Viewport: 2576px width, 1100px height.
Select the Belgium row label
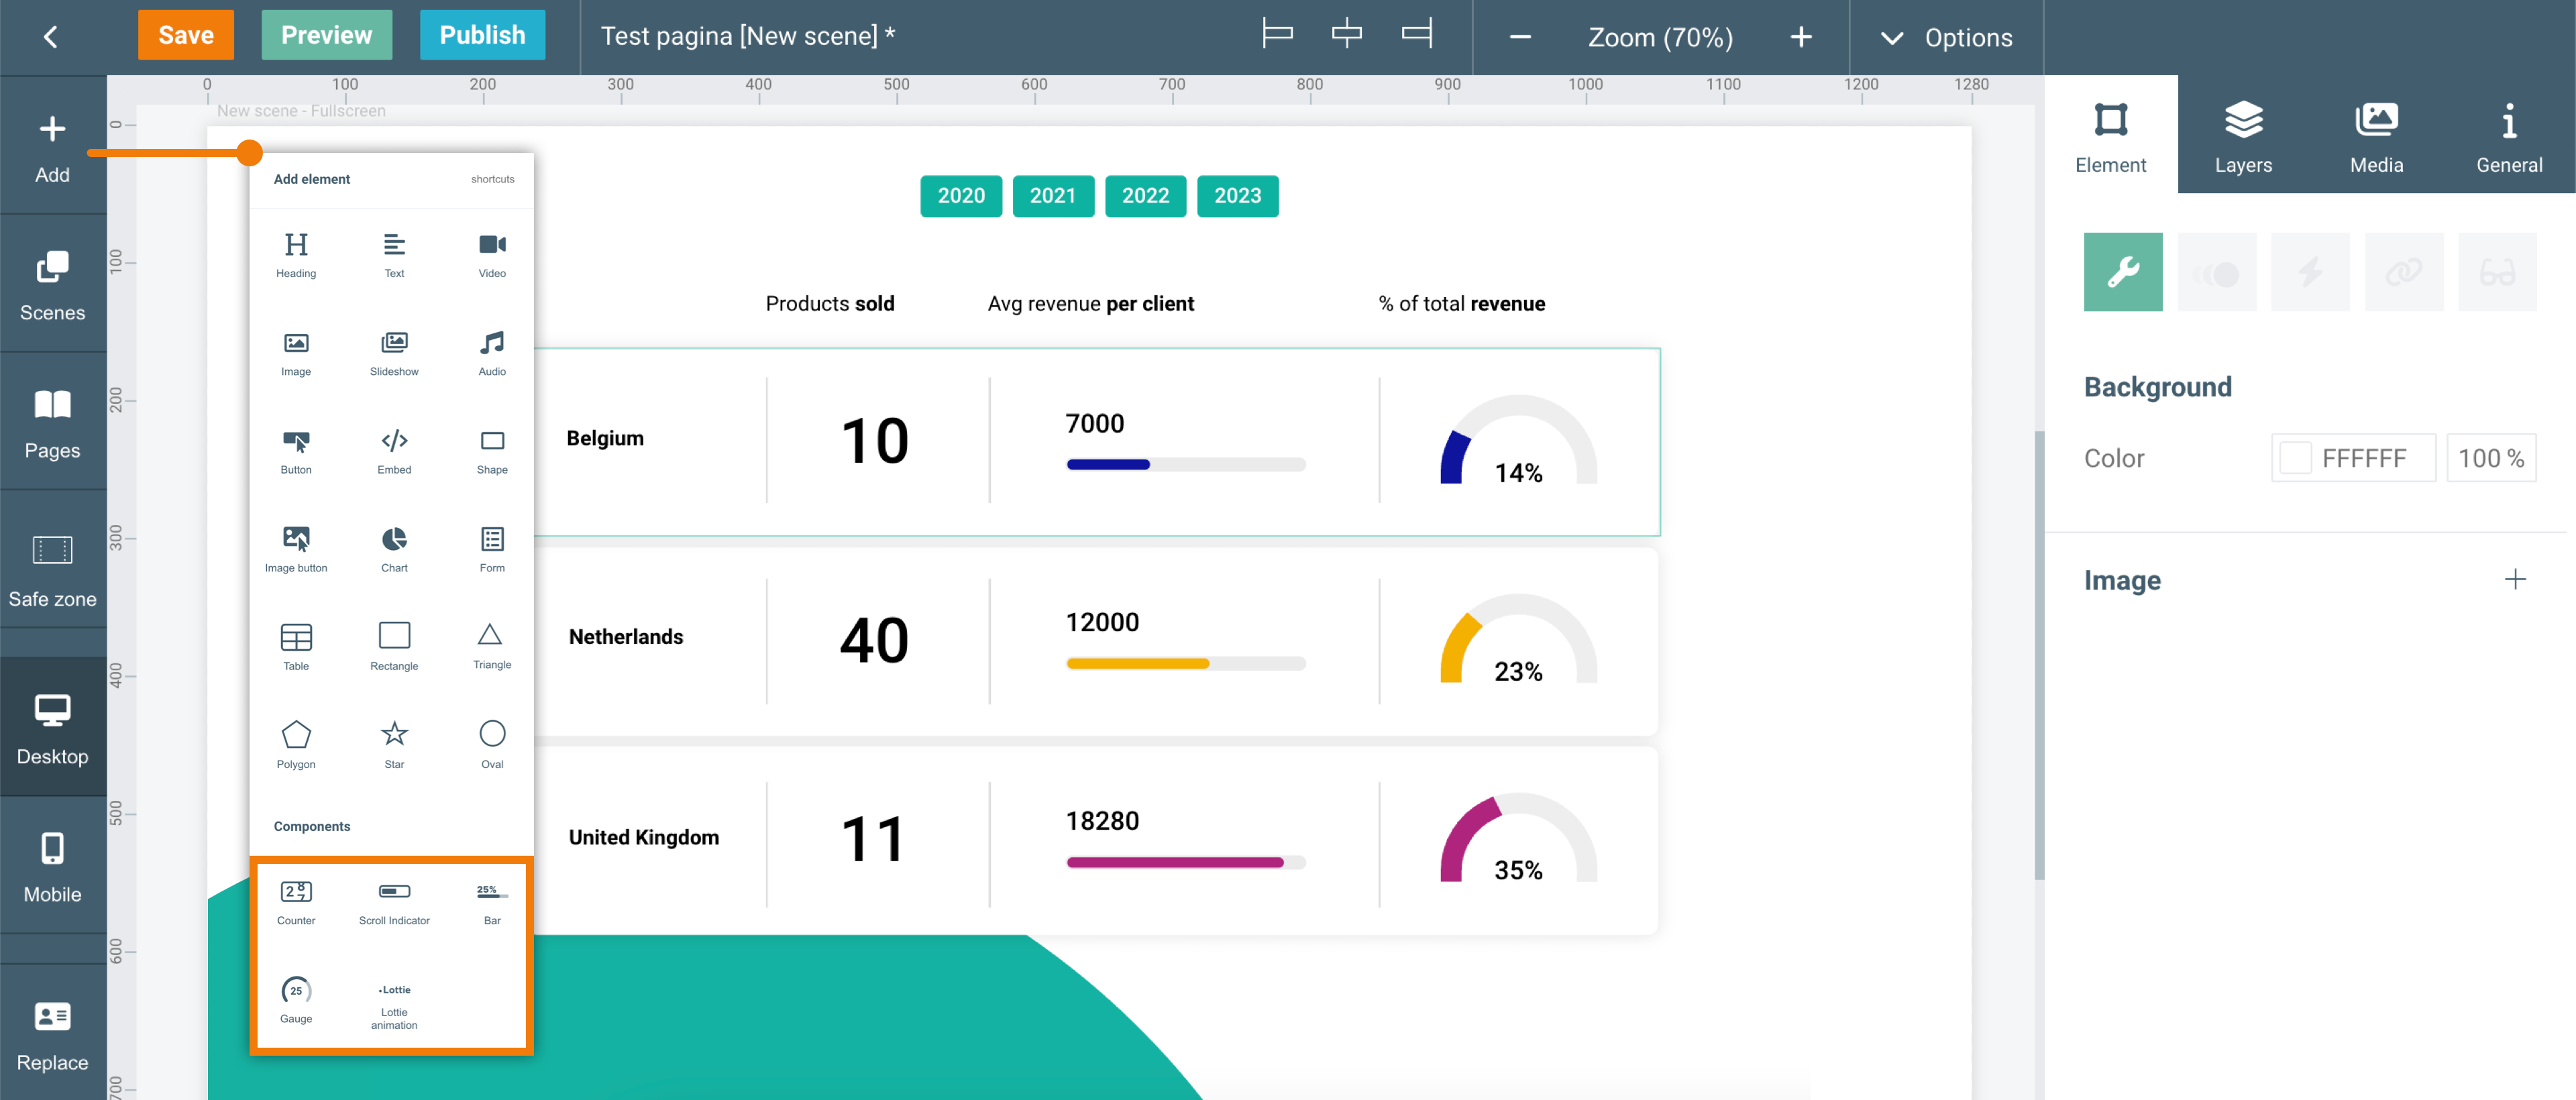click(605, 438)
